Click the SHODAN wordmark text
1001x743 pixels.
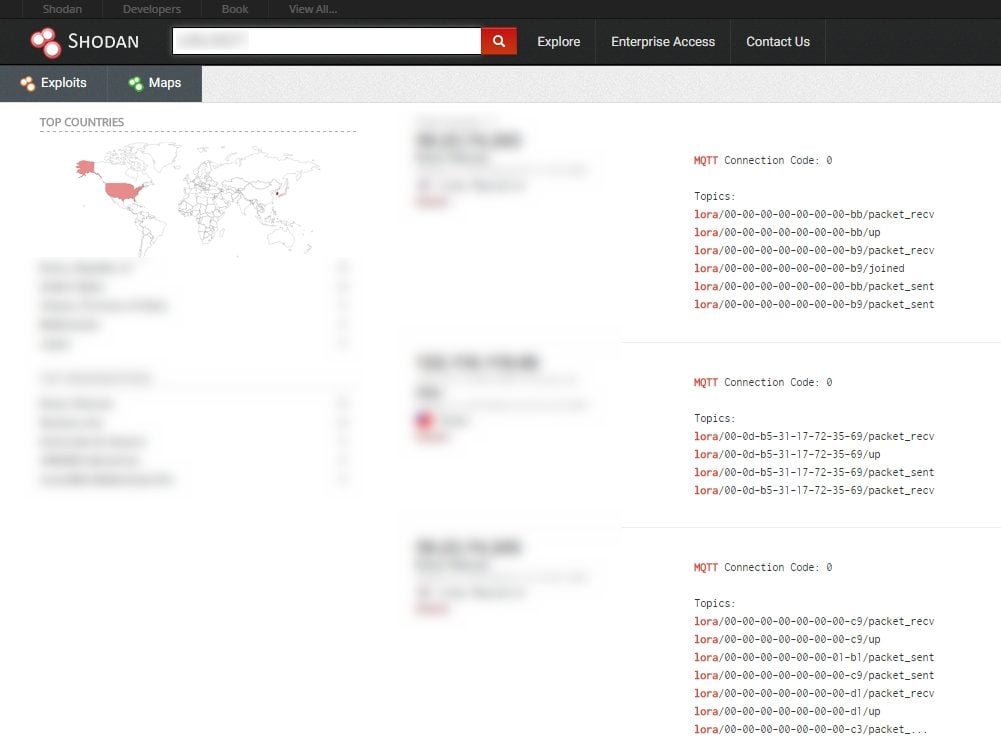(103, 42)
